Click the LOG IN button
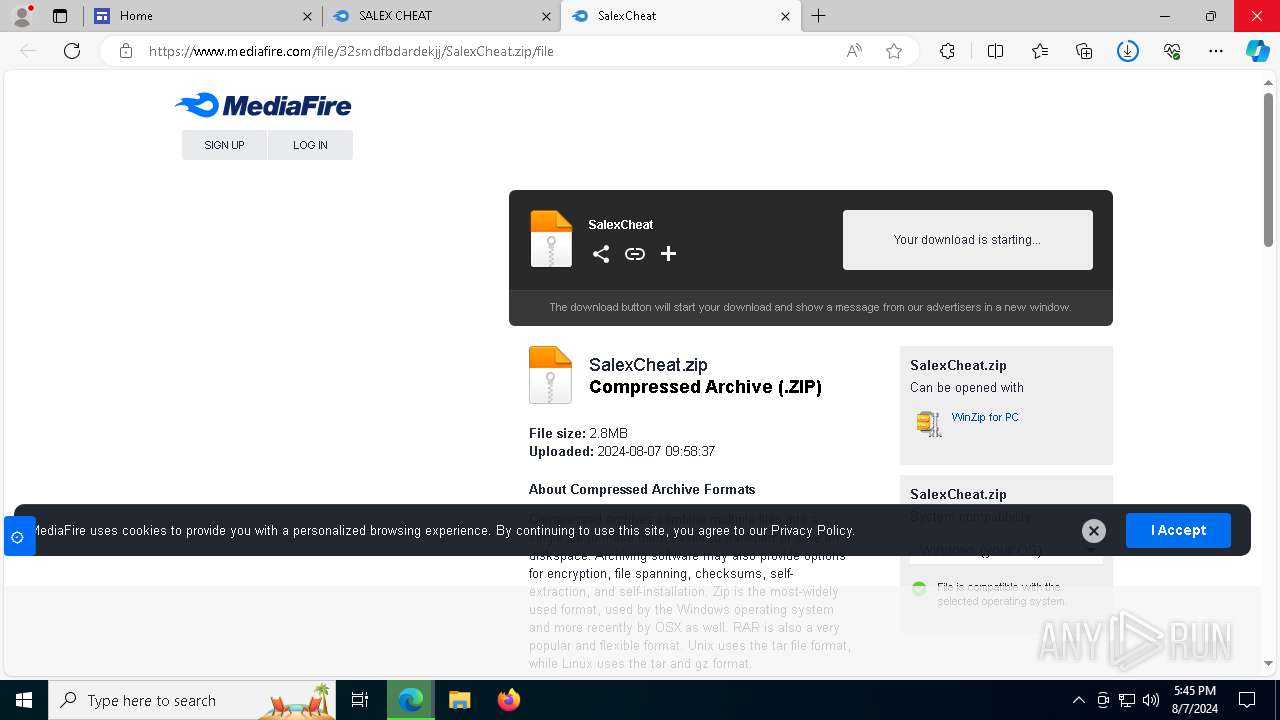The height and width of the screenshot is (720, 1280). point(310,145)
